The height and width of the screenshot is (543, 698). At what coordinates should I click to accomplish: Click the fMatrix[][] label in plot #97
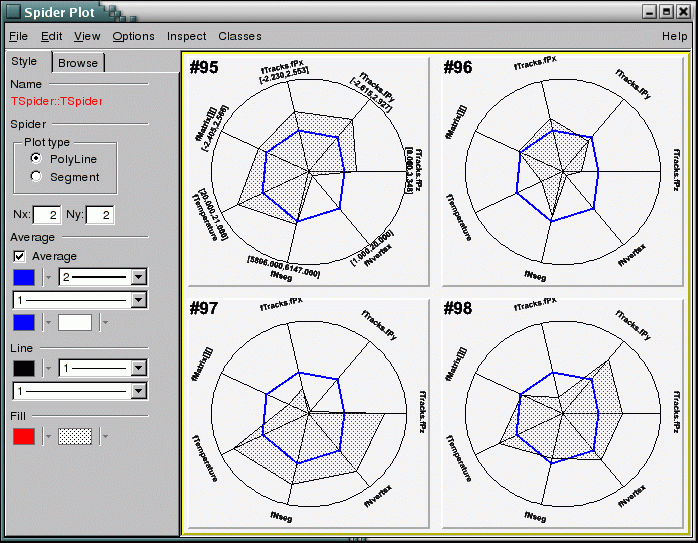[x=202, y=364]
